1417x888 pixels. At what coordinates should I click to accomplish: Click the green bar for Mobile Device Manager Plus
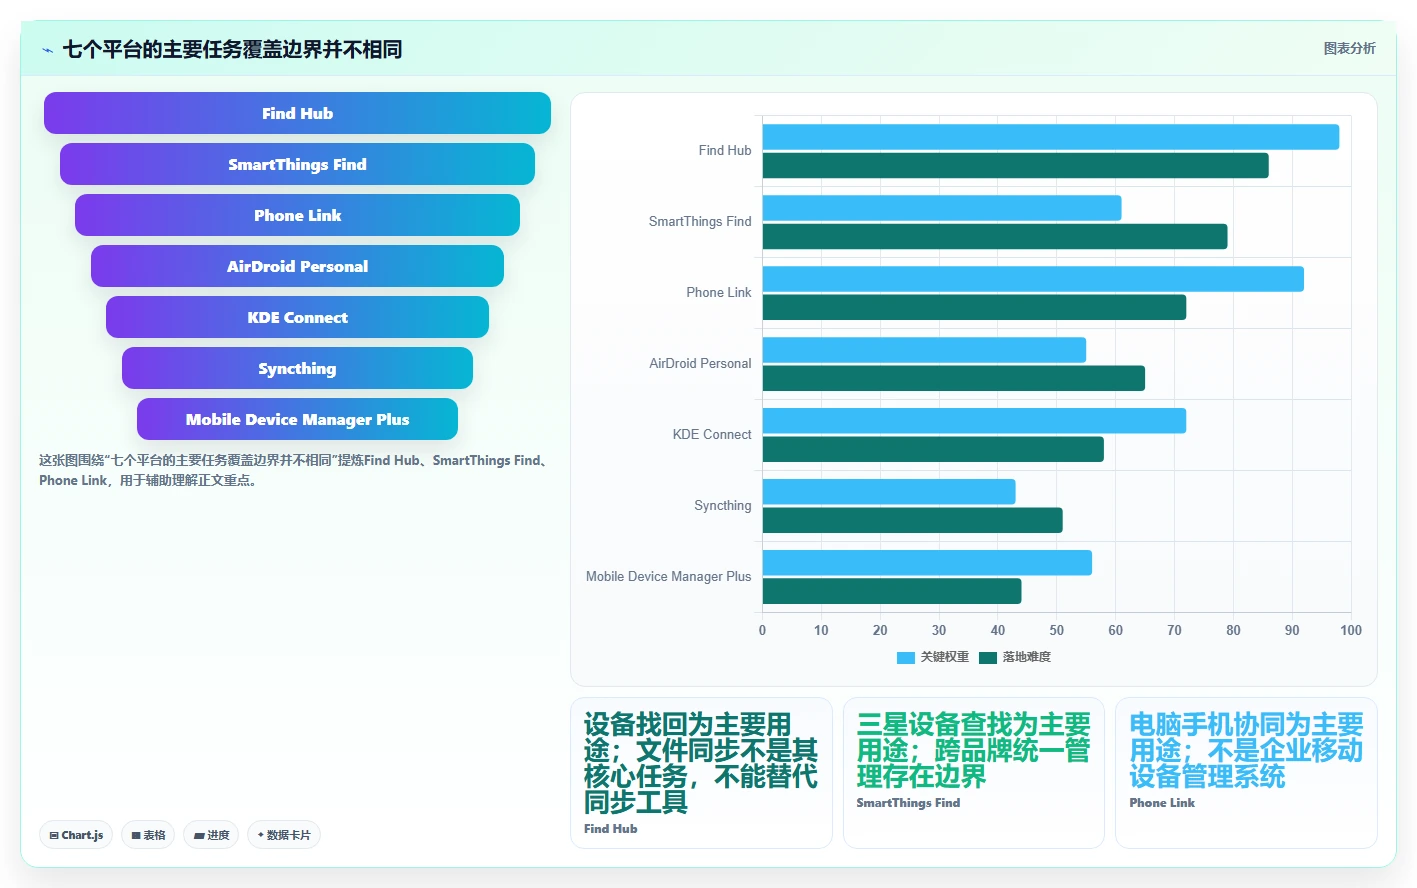click(892, 592)
